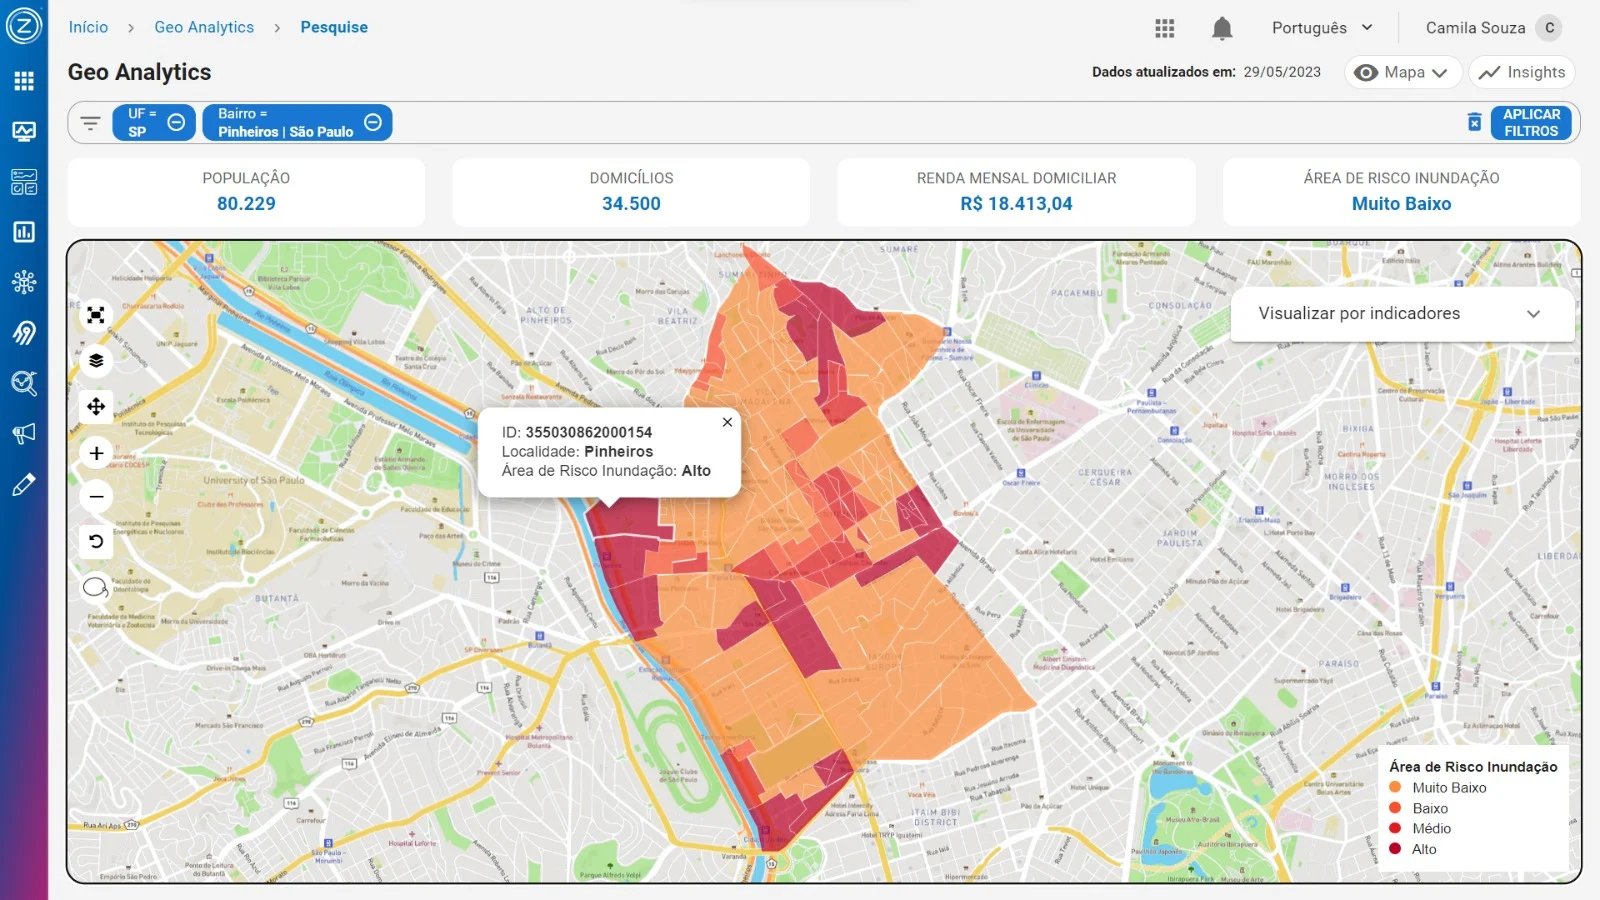
Task: Open the notifications bell
Action: (1221, 28)
